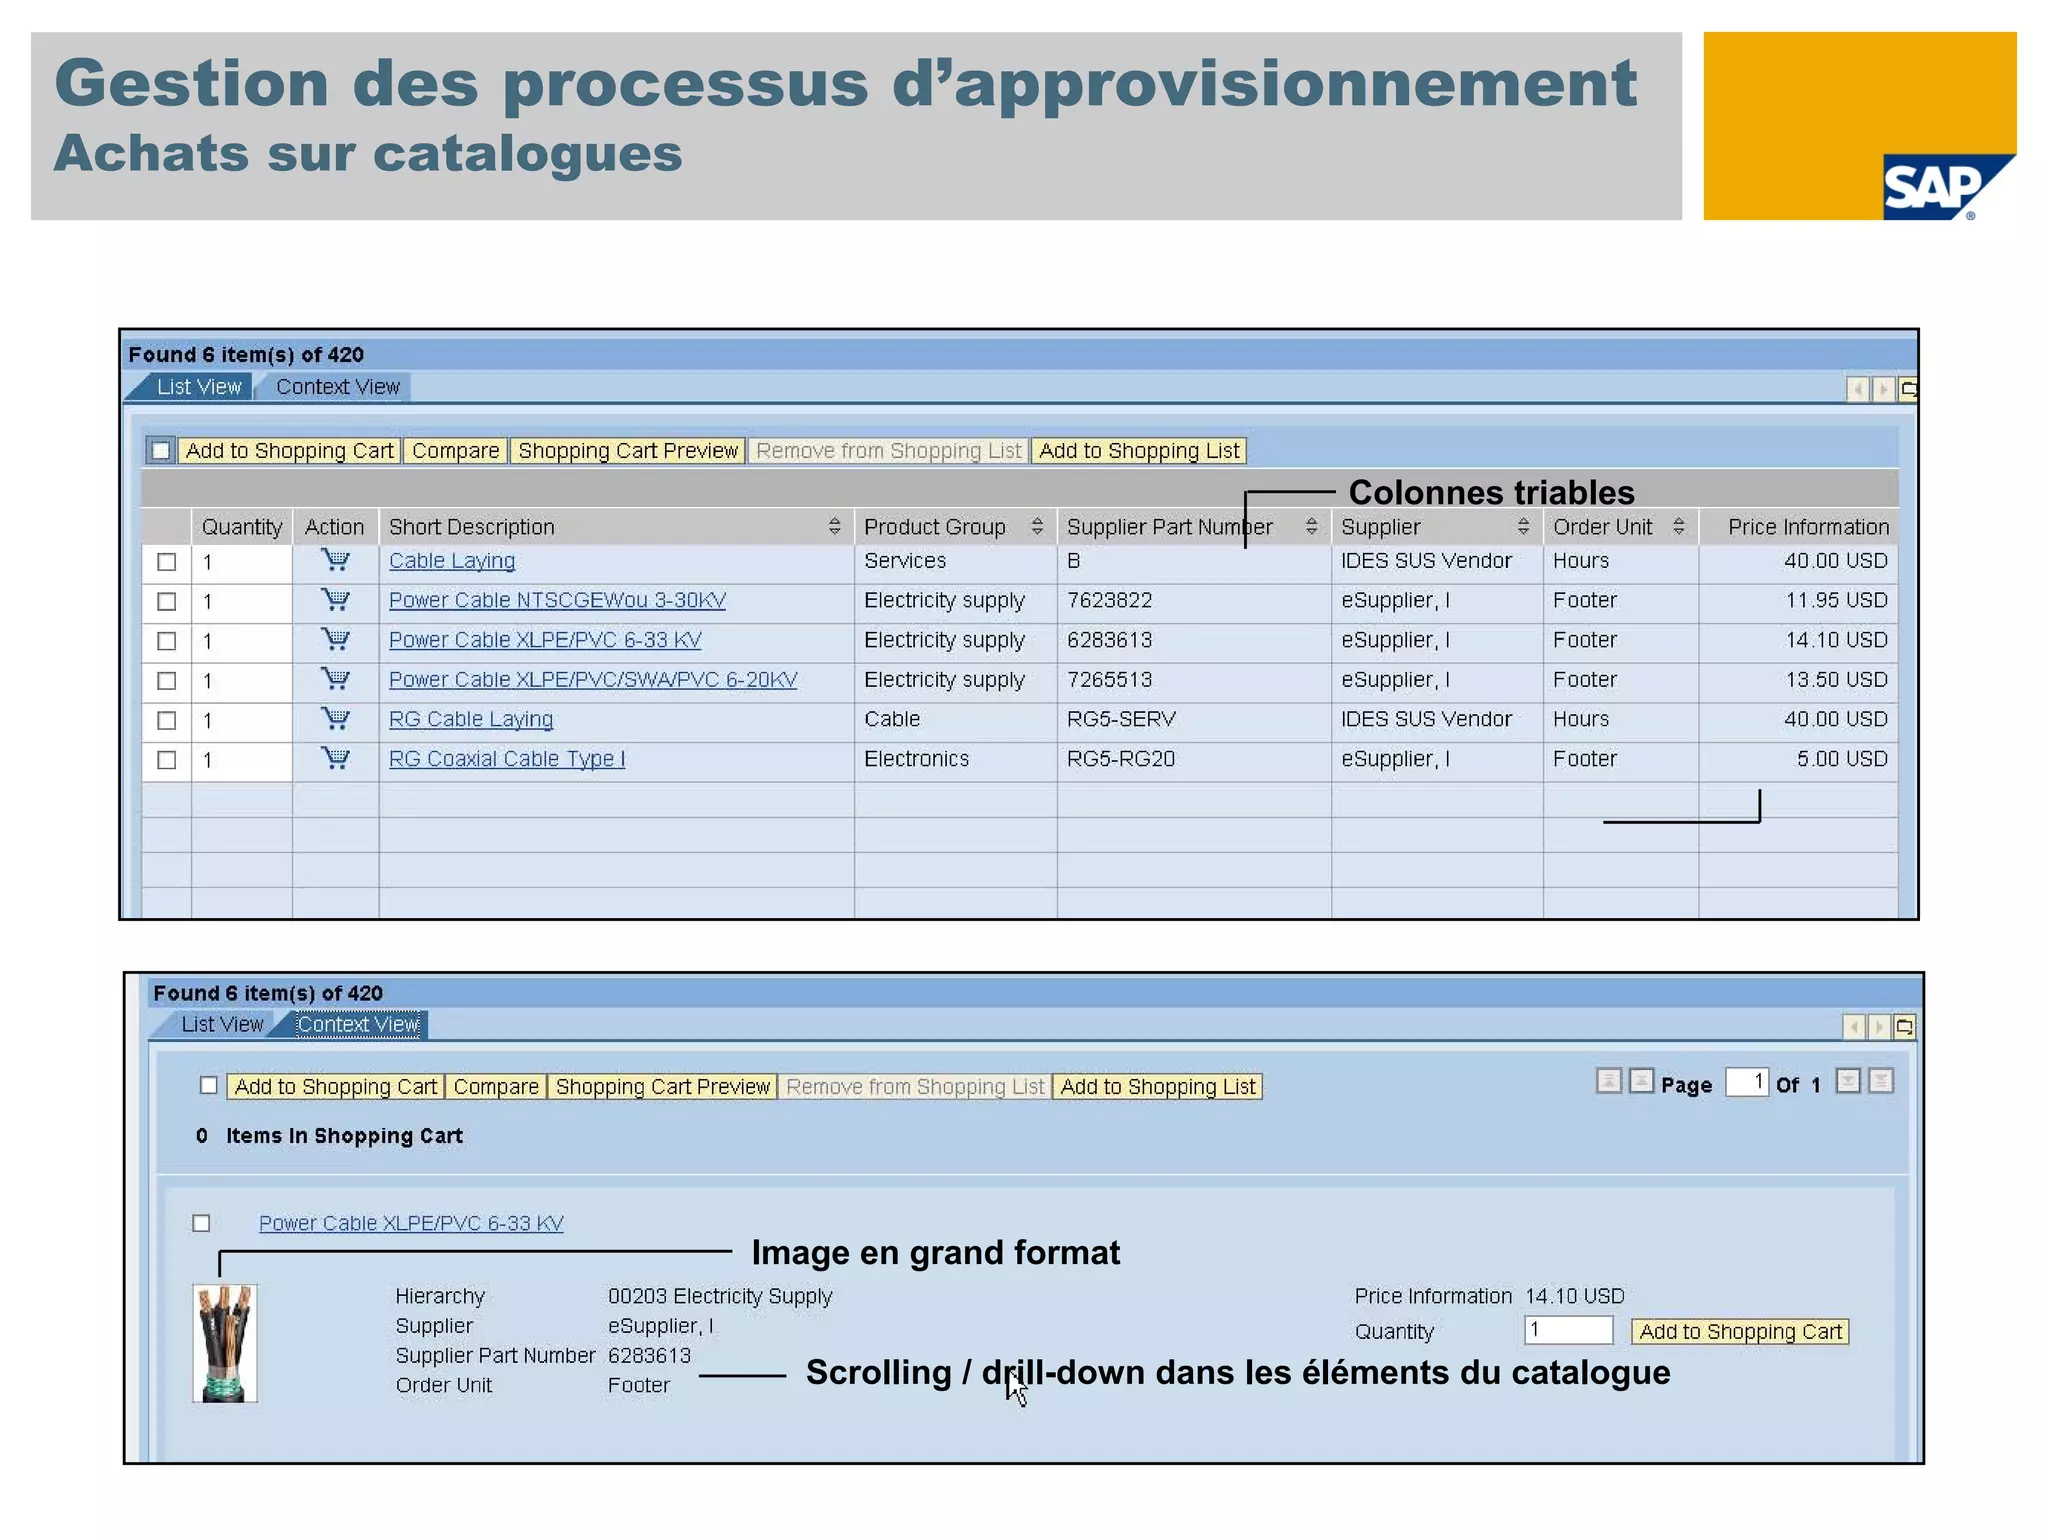Screen dimensions: 2048x1537
Task: Sort by Supplier Part Number column
Action: pos(1311,527)
